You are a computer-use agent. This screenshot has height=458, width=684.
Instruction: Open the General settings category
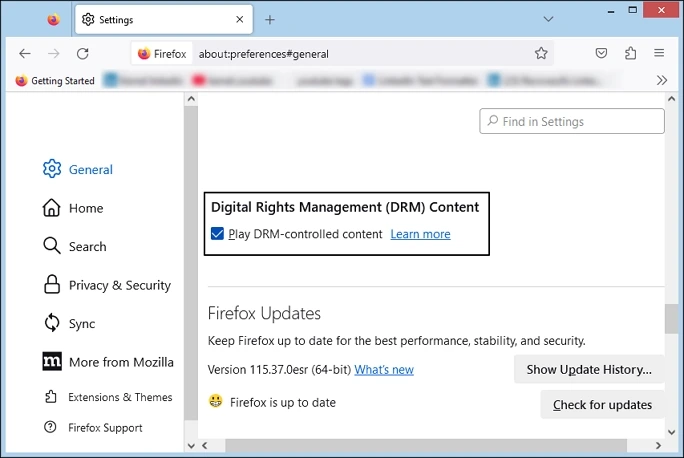pos(78,169)
